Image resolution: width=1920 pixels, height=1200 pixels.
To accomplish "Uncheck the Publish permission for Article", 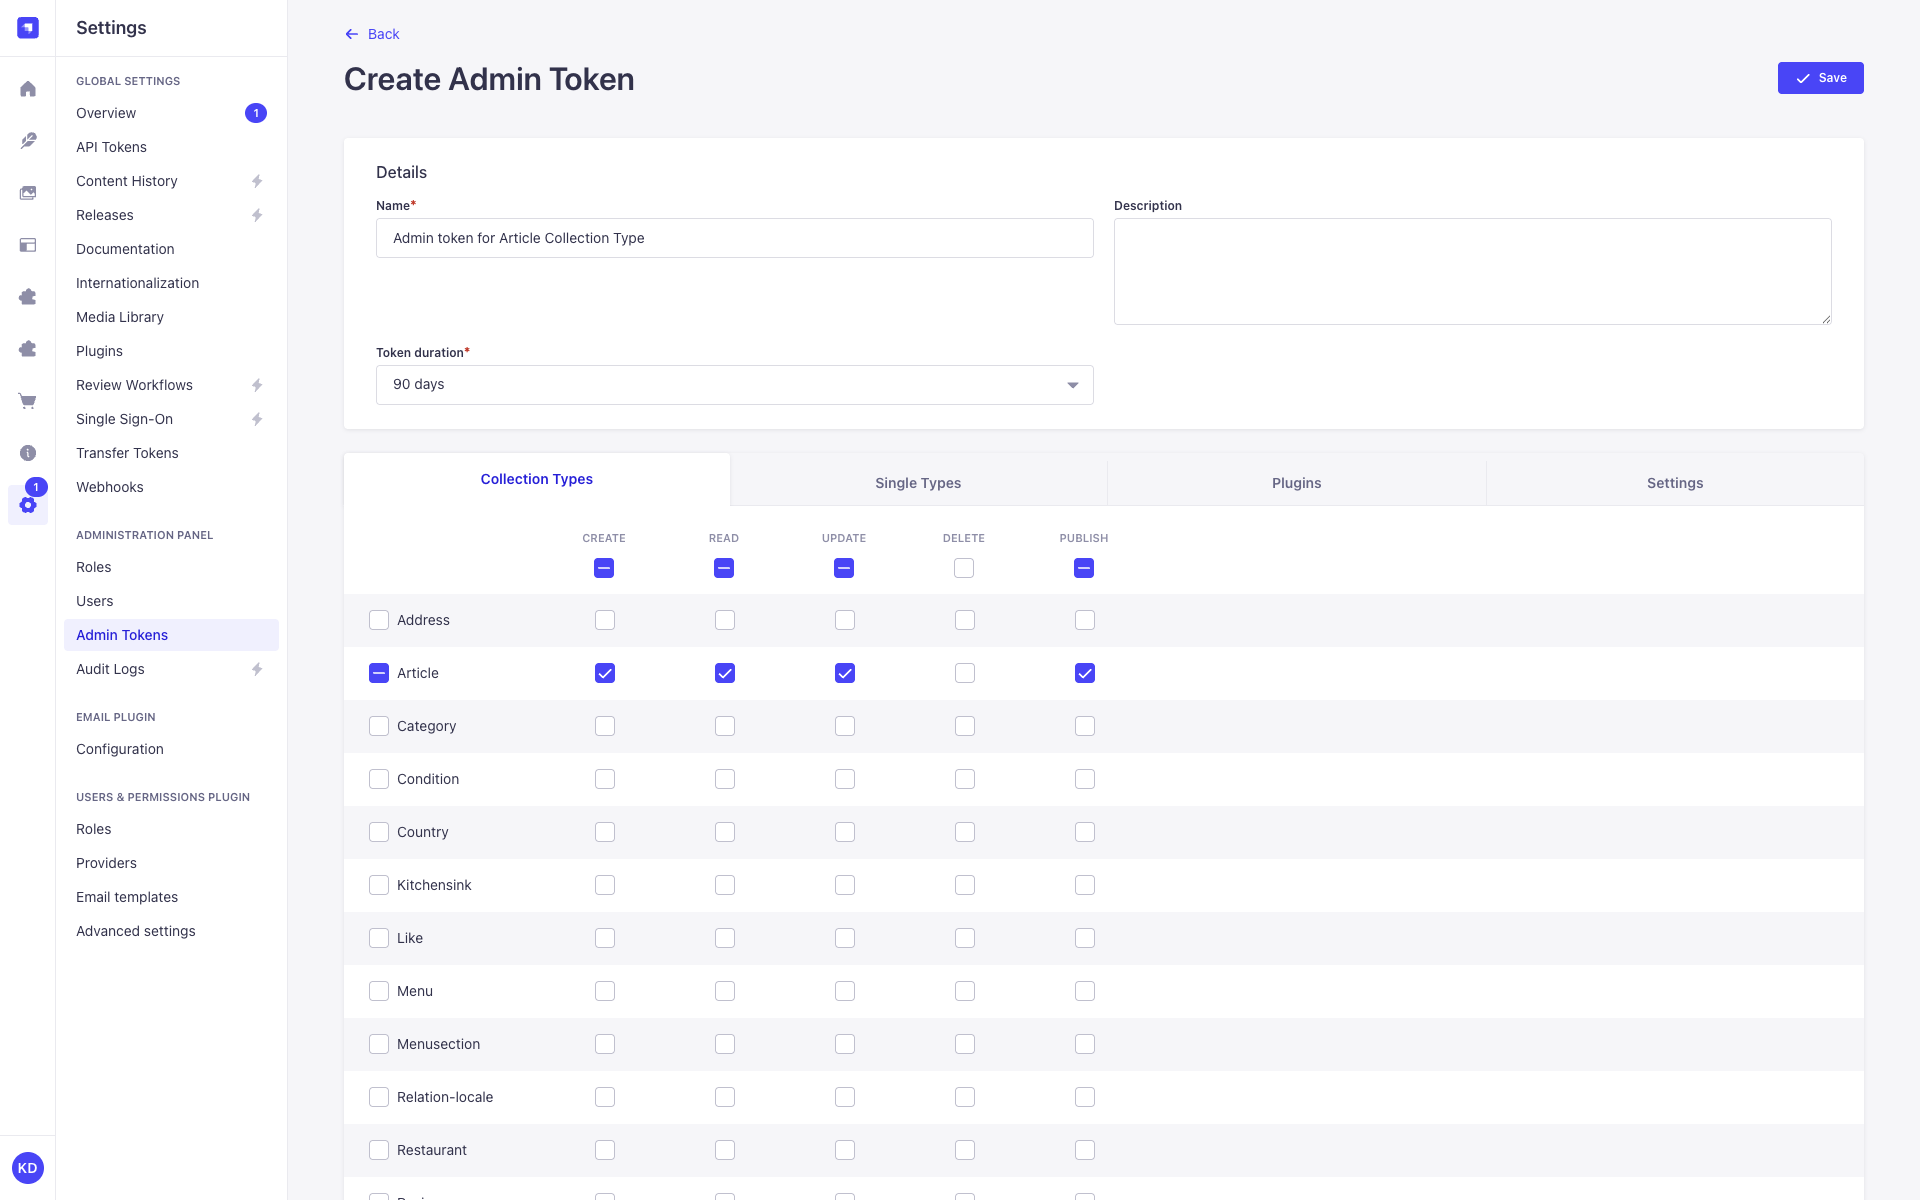I will point(1084,673).
